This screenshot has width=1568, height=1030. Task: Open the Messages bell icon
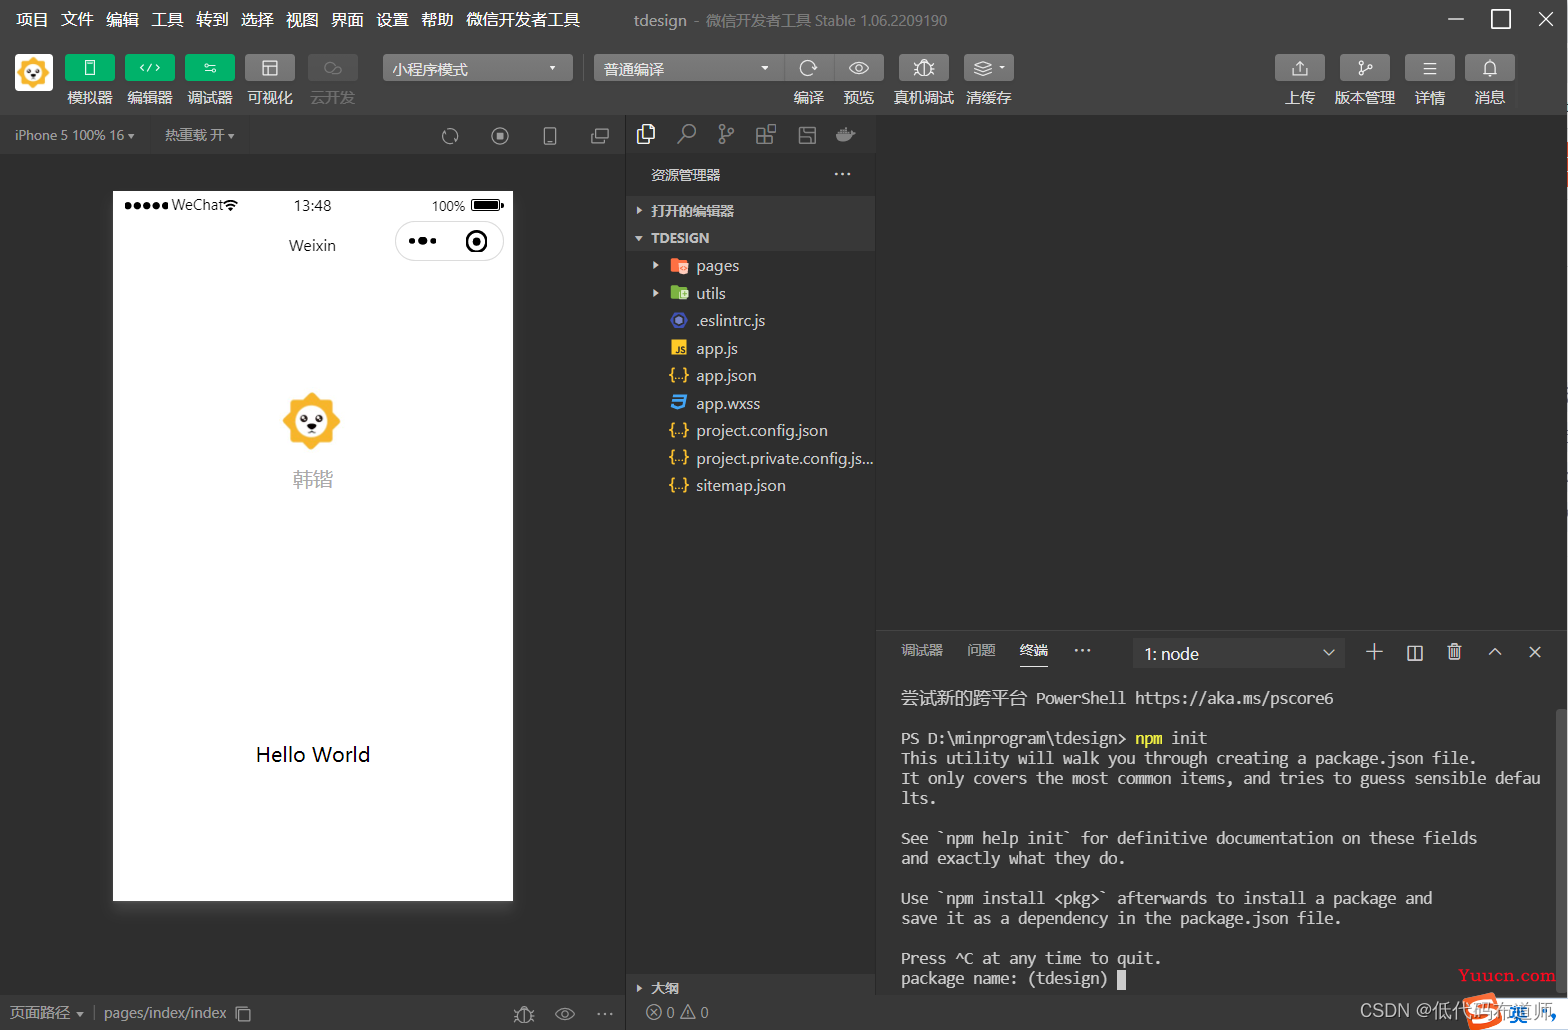pos(1490,68)
